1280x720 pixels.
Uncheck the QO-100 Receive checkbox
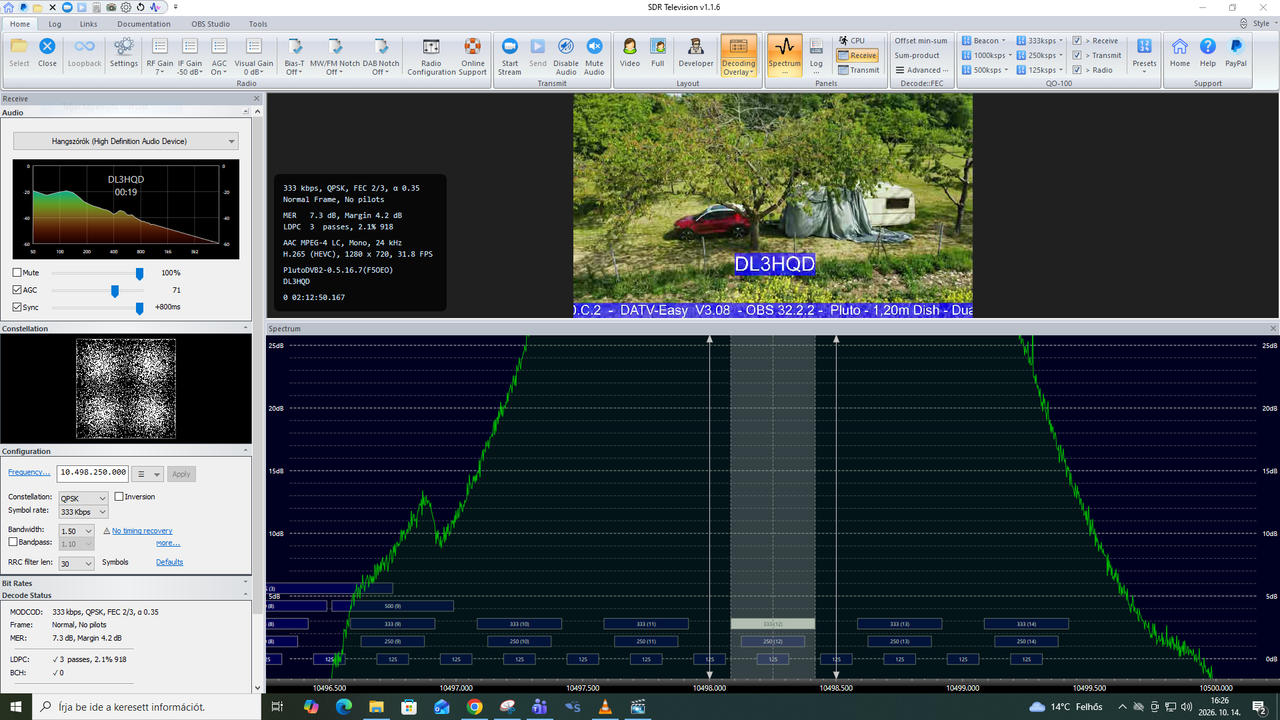1077,41
